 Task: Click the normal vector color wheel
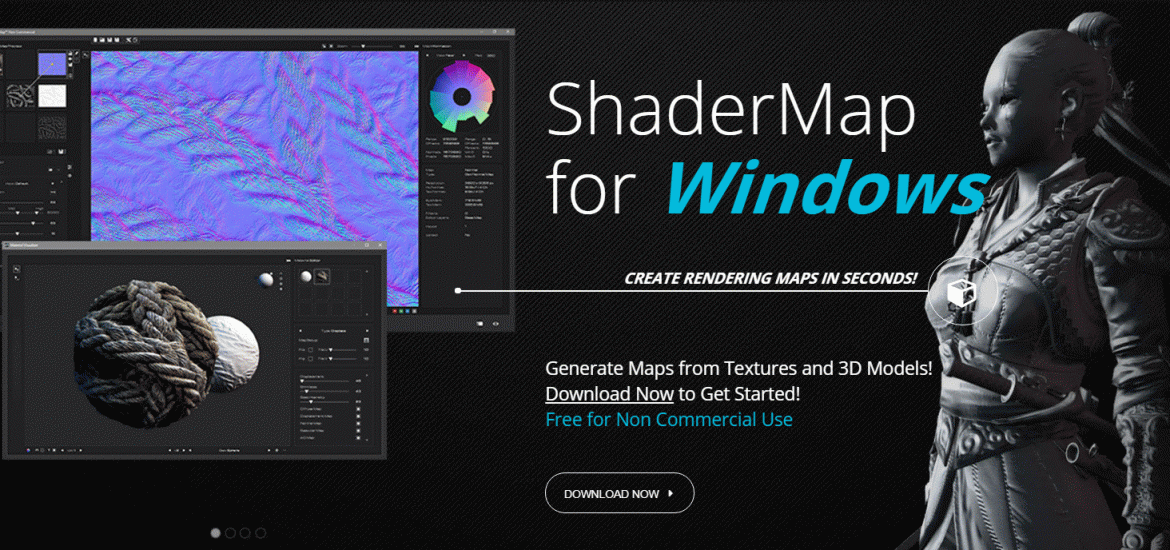click(x=461, y=97)
